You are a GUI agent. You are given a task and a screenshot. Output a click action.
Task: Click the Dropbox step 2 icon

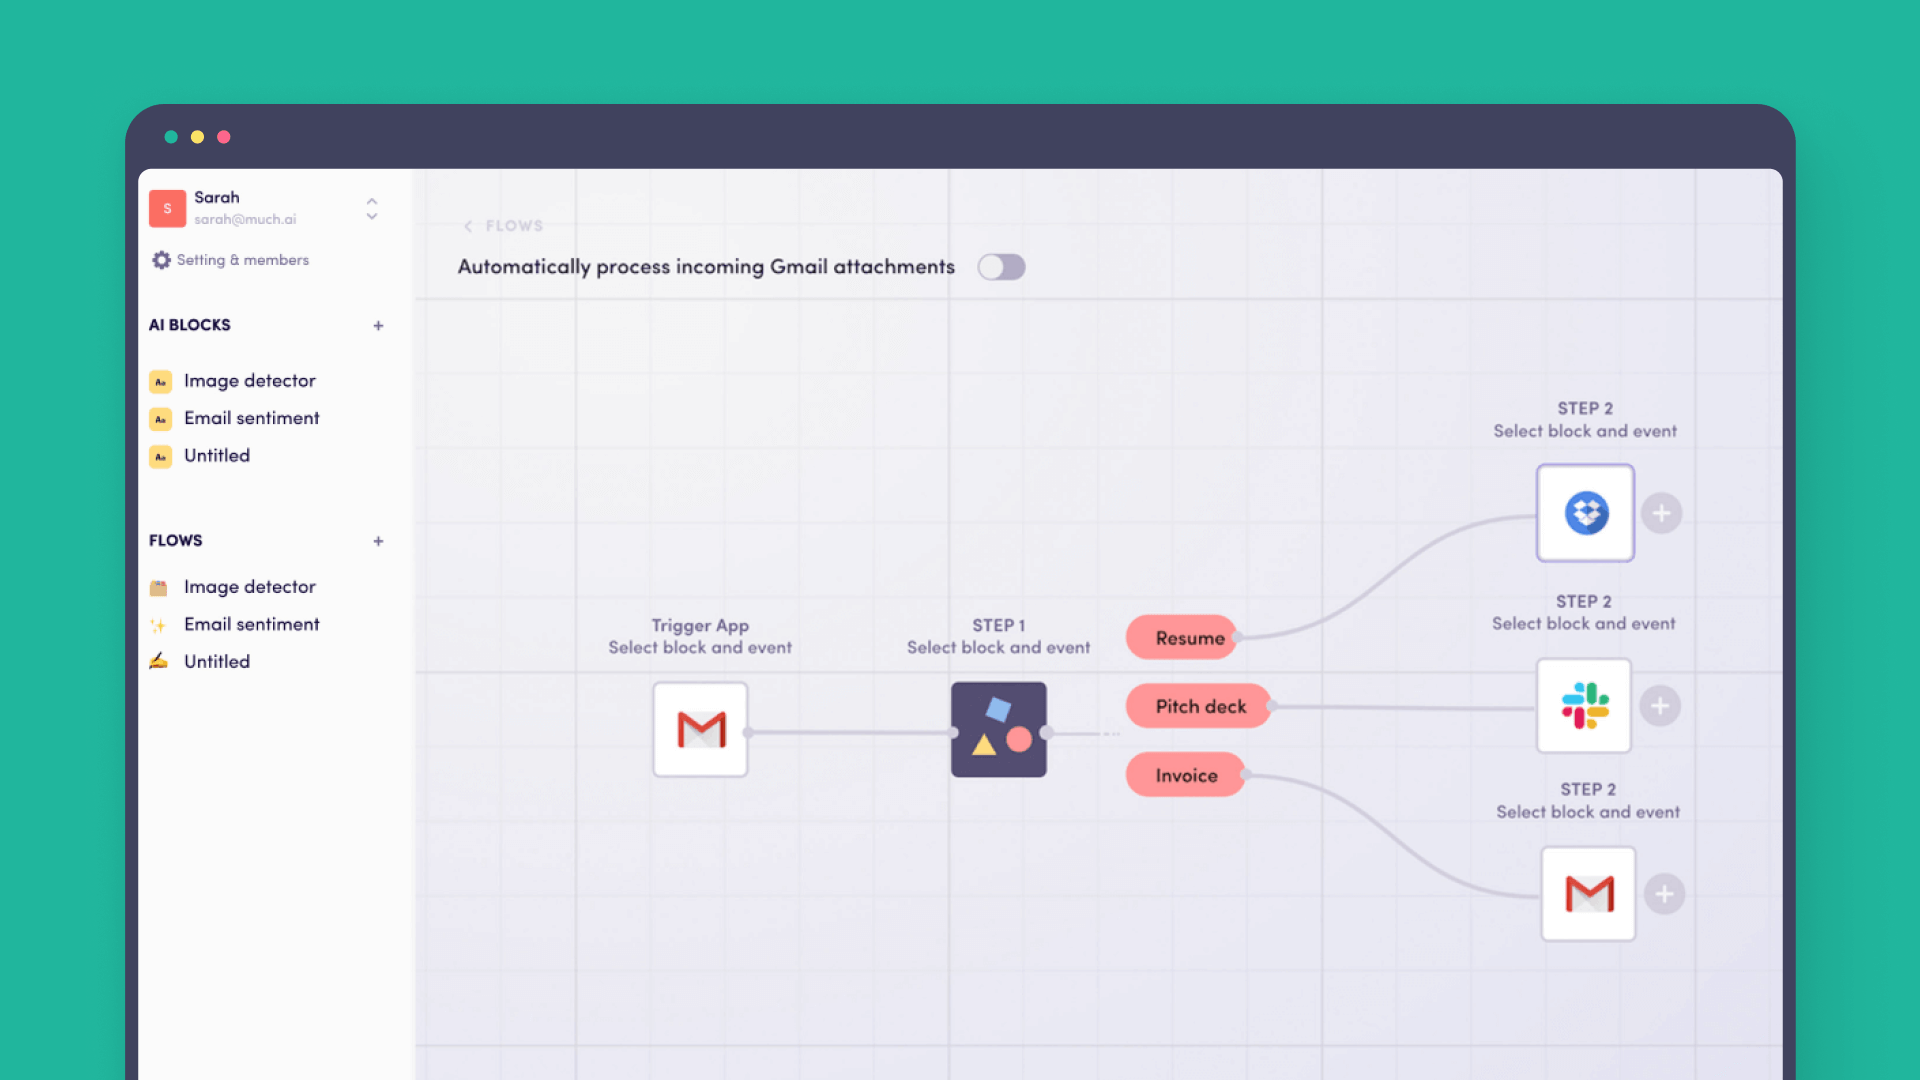click(x=1586, y=512)
